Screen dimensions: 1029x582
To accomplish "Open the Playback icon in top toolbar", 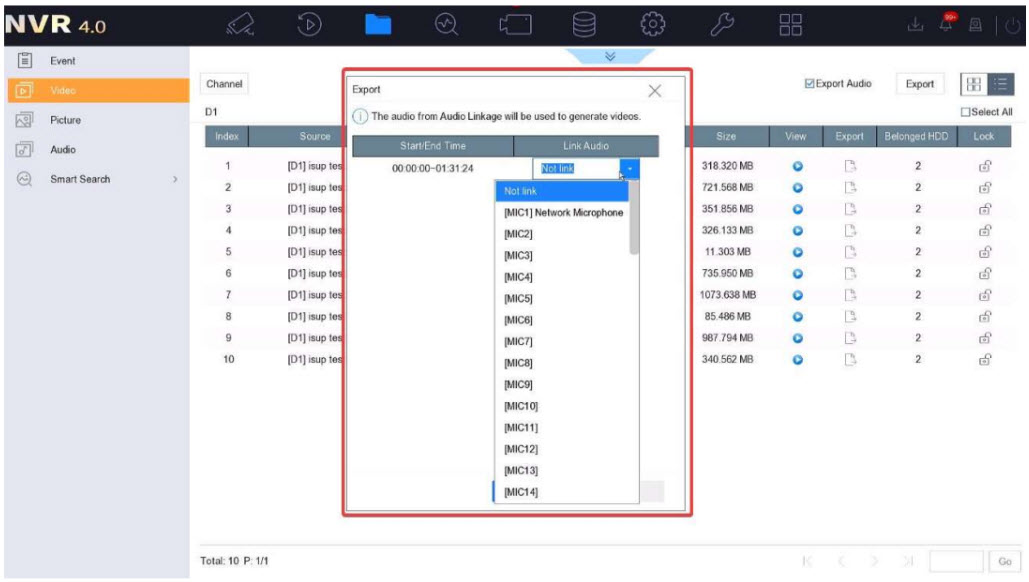I will click(310, 22).
